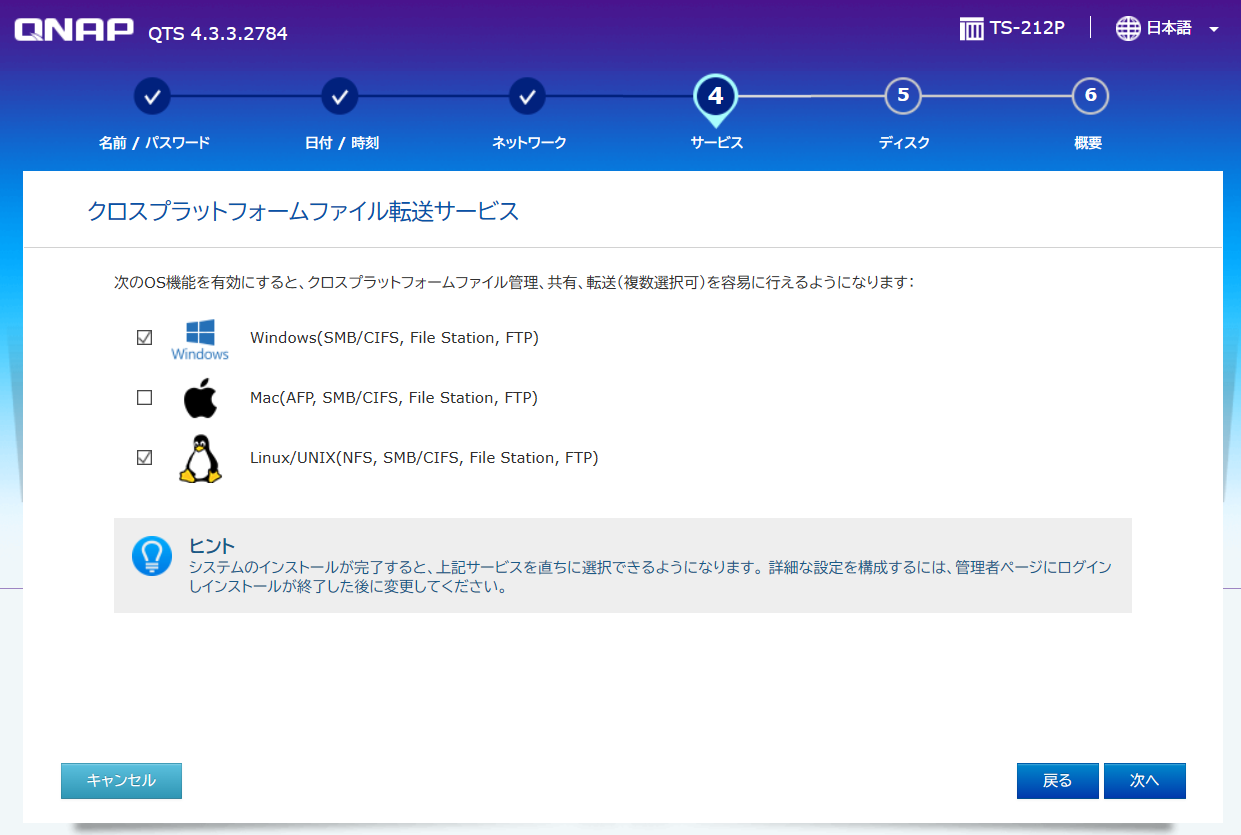Click the 次へ button
Screen dimensions: 1241x835
click(1144, 781)
